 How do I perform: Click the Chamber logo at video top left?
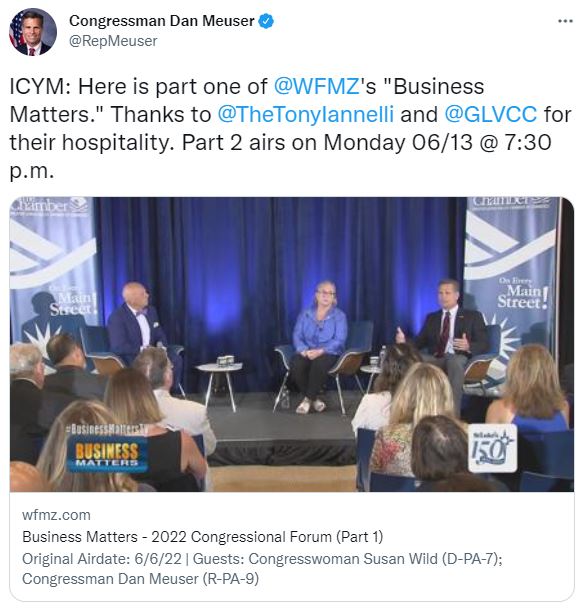(x=51, y=206)
